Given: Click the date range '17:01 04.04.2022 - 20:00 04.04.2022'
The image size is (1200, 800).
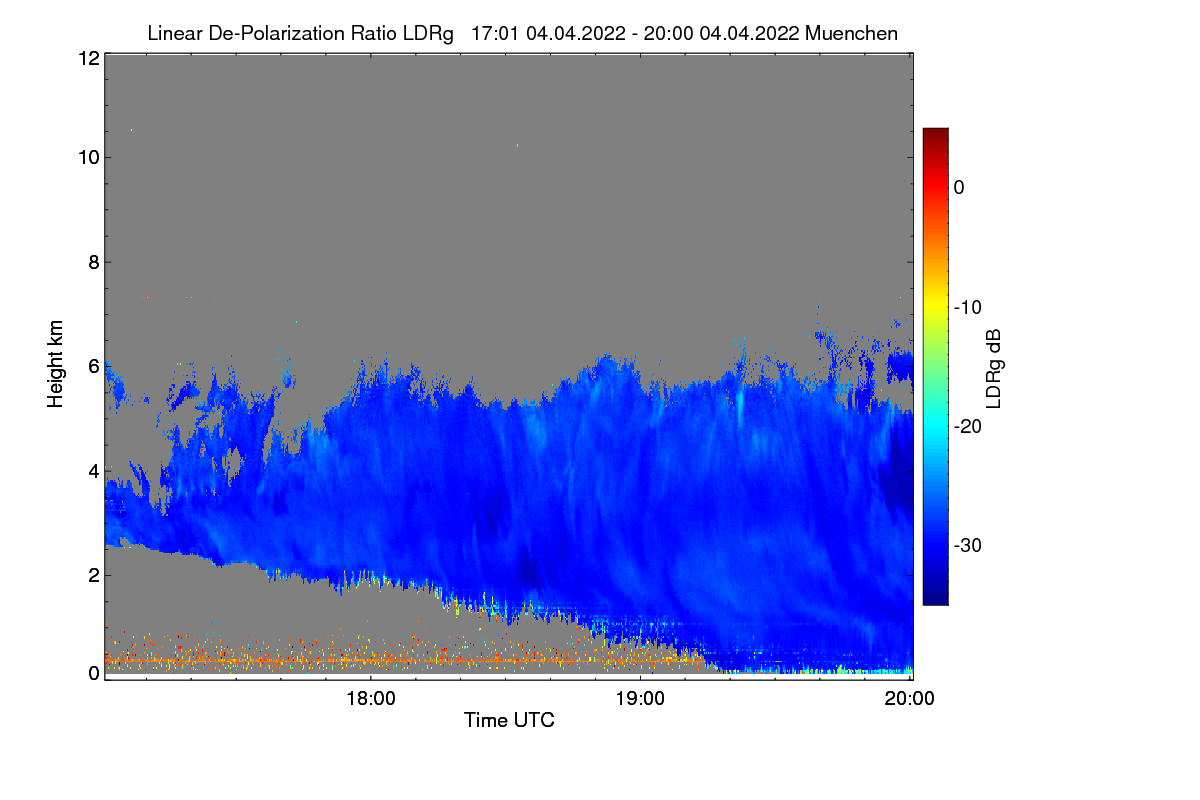Looking at the screenshot, I should (634, 33).
